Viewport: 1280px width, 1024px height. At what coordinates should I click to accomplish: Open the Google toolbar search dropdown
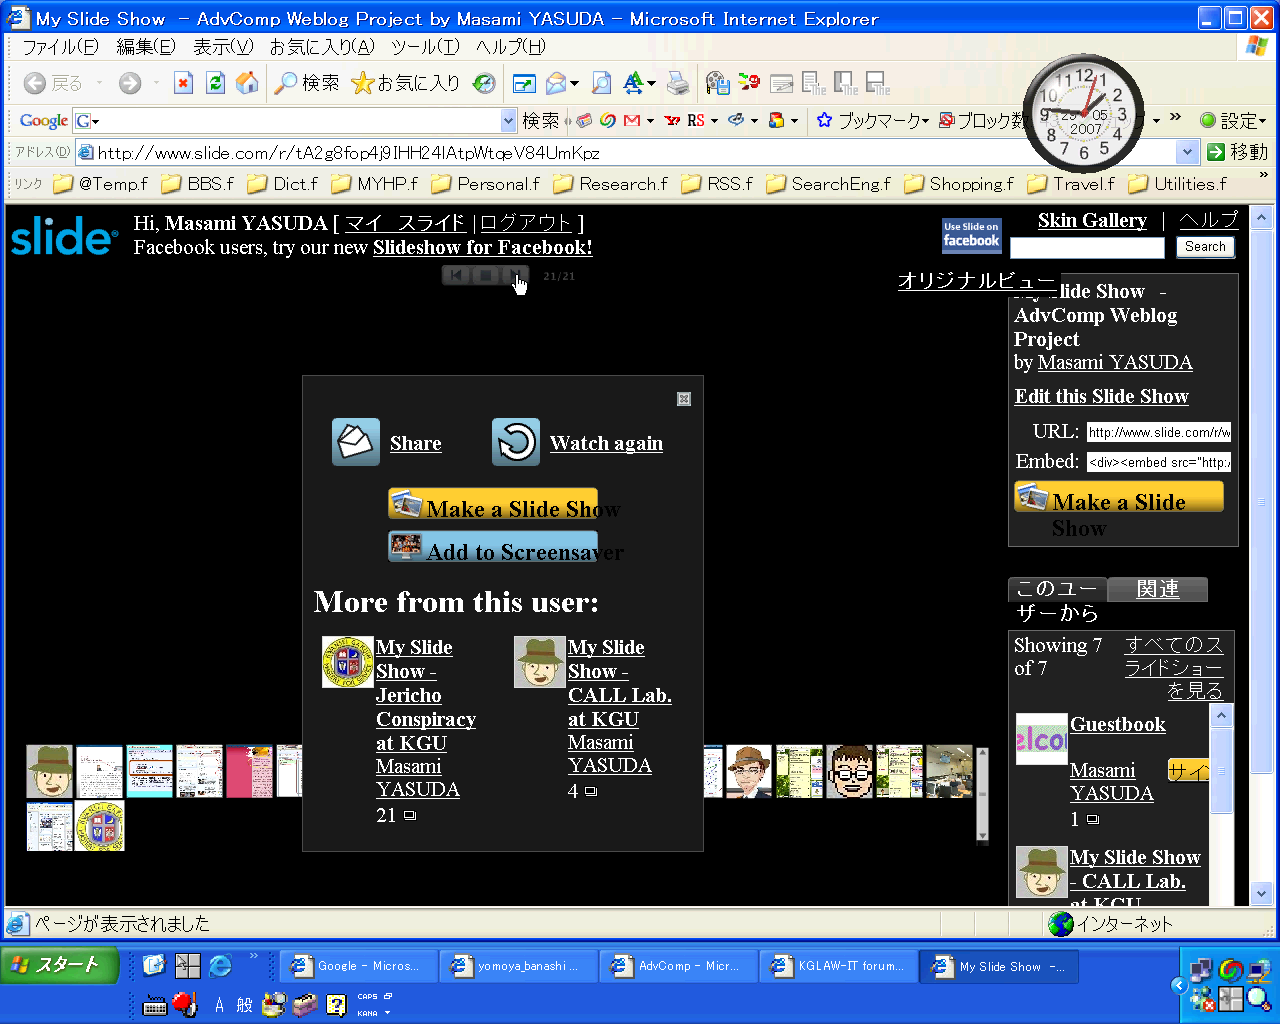[x=508, y=121]
